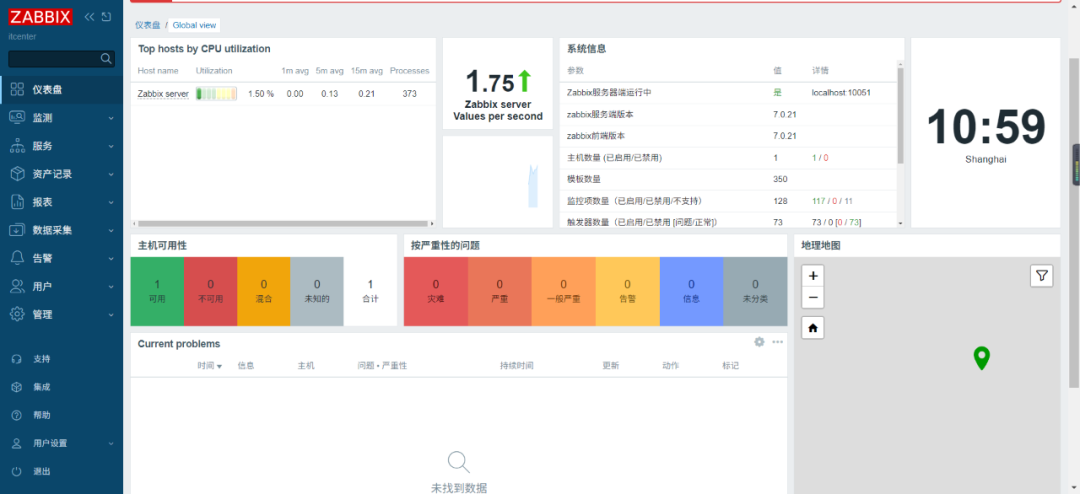Click the 模板数量 350 value
The width and height of the screenshot is (1080, 494).
point(780,179)
